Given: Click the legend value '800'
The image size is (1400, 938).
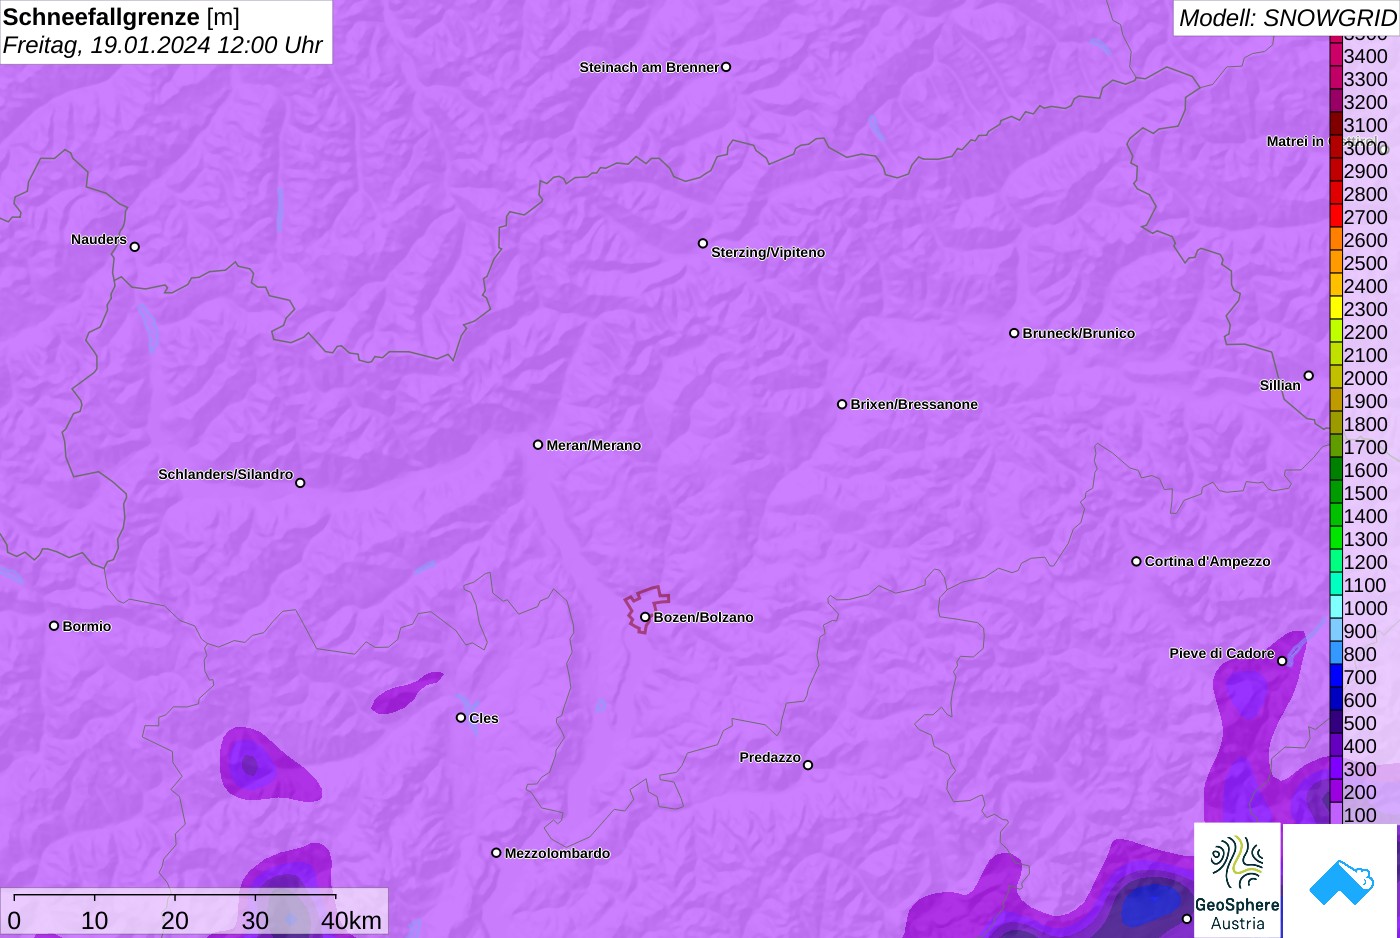Looking at the screenshot, I should 1360,654.
